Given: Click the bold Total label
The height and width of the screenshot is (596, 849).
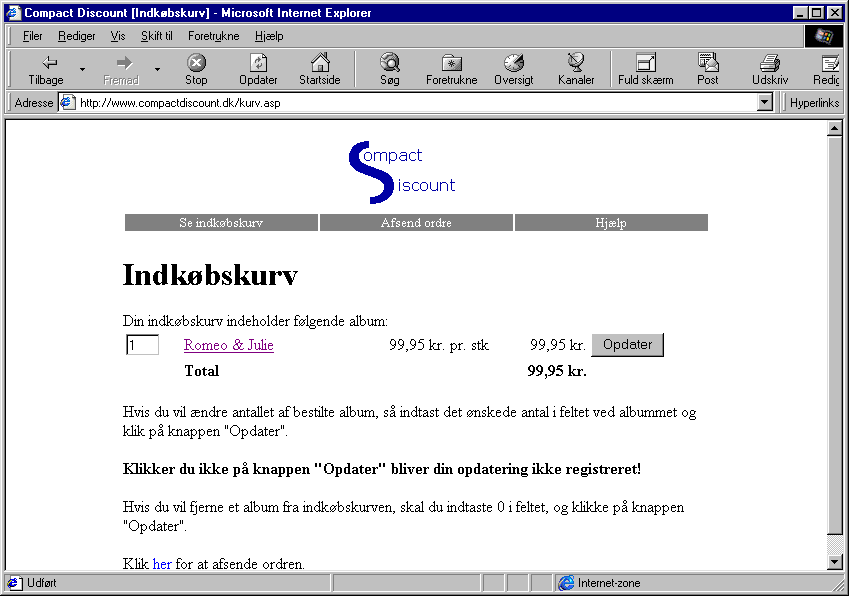Looking at the screenshot, I should tap(201, 371).
